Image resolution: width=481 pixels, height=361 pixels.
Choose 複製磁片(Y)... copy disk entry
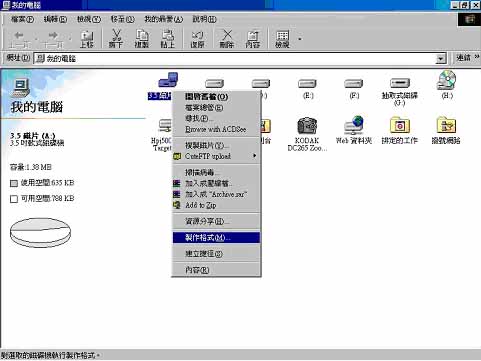click(216, 145)
